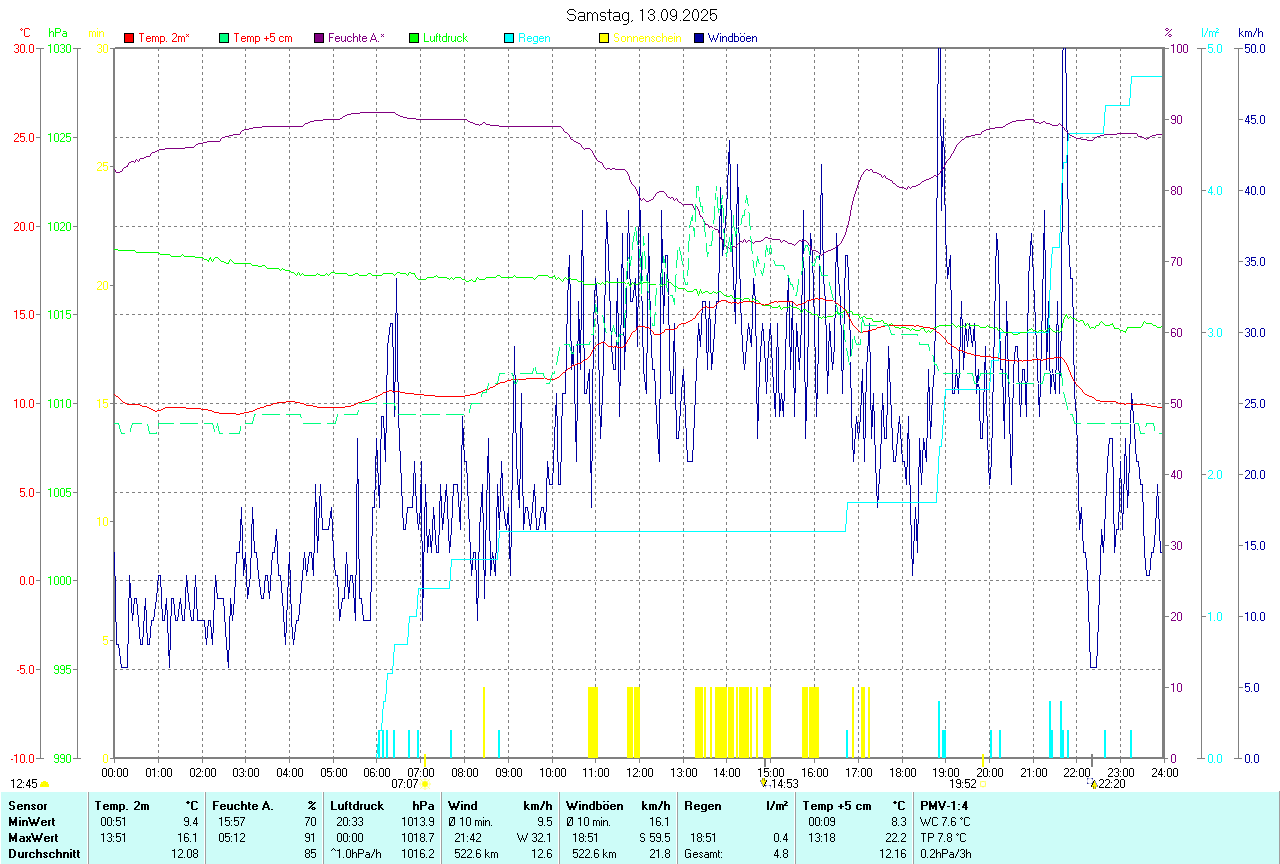
Task: Select the Windböen legend label text
Action: [733, 38]
